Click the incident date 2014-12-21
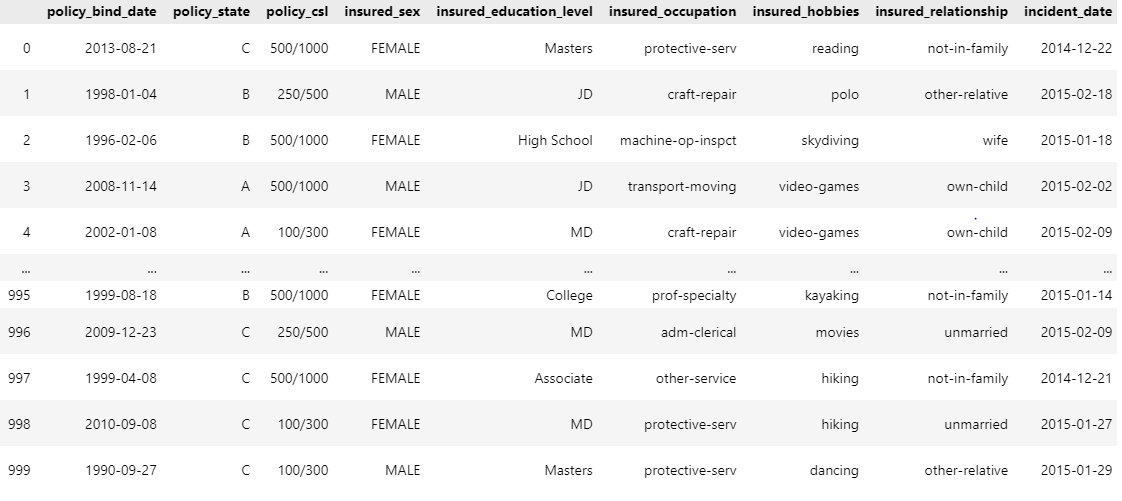Image resolution: width=1122 pixels, height=501 pixels. [x=1076, y=378]
